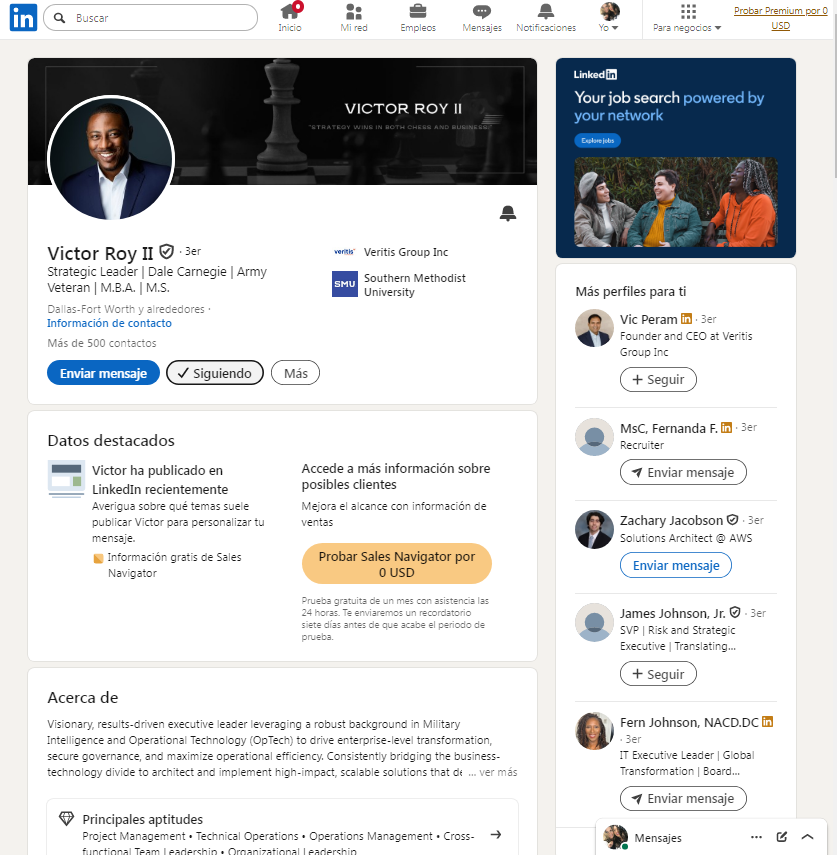837x855 pixels.
Task: Open Fern Johnson's profile photo
Action: click(x=594, y=731)
